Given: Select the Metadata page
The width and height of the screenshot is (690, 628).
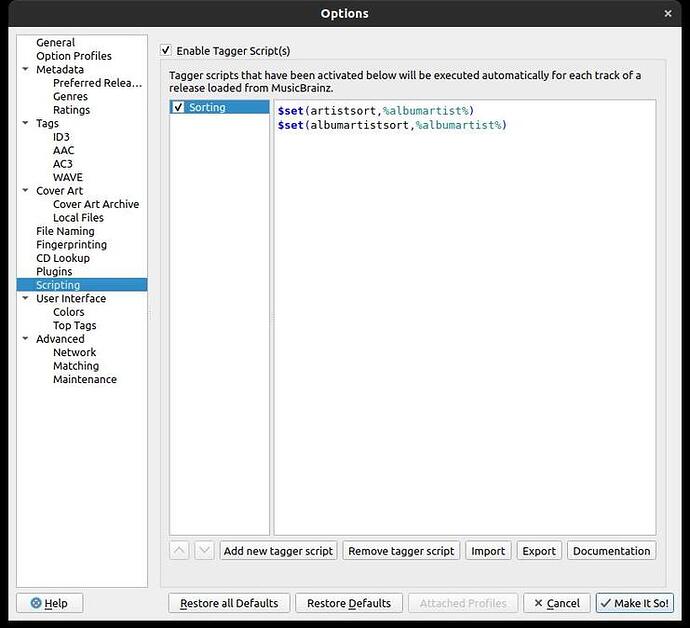Looking at the screenshot, I should point(60,70).
